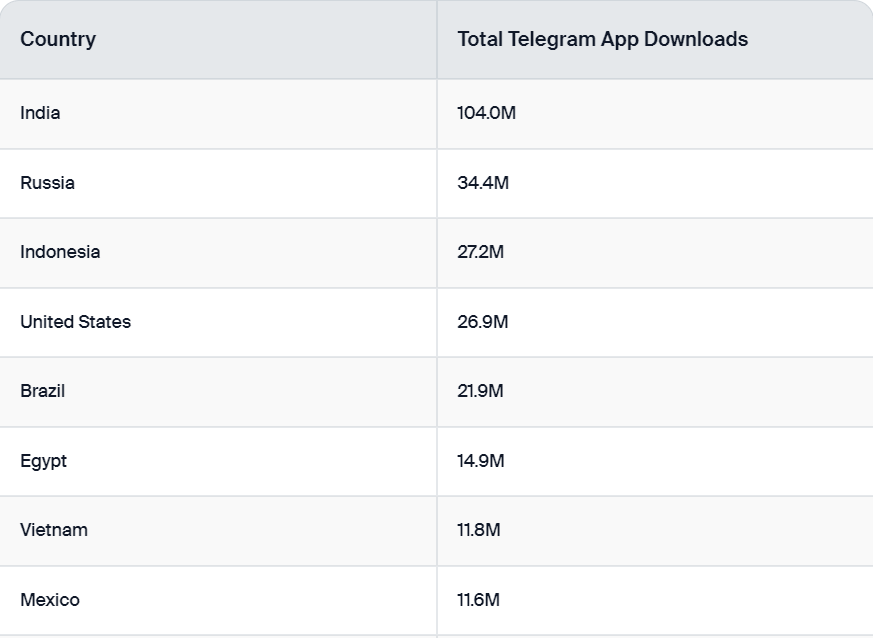
Task: Click the 21.9M downloads value
Action: click(480, 391)
